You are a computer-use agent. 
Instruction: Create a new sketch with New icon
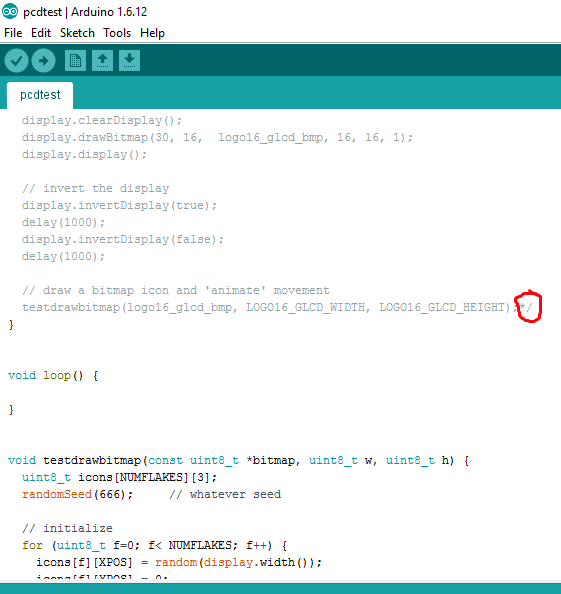(75, 61)
